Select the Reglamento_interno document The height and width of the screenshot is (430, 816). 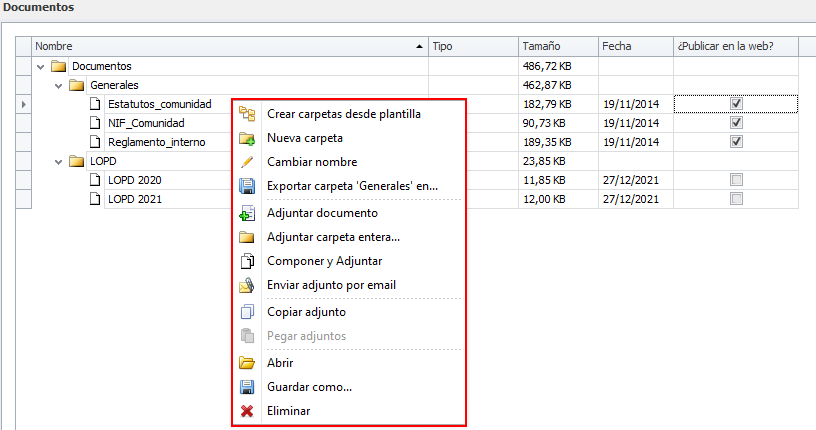click(x=157, y=142)
